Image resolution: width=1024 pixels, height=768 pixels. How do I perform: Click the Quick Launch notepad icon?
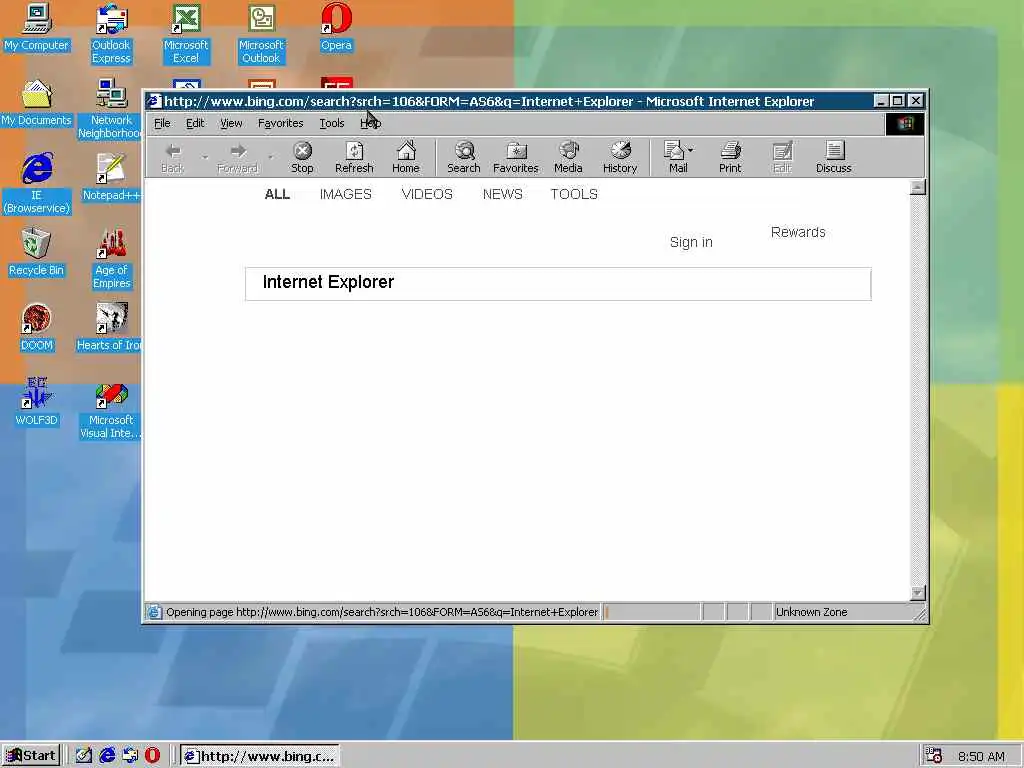(84, 756)
